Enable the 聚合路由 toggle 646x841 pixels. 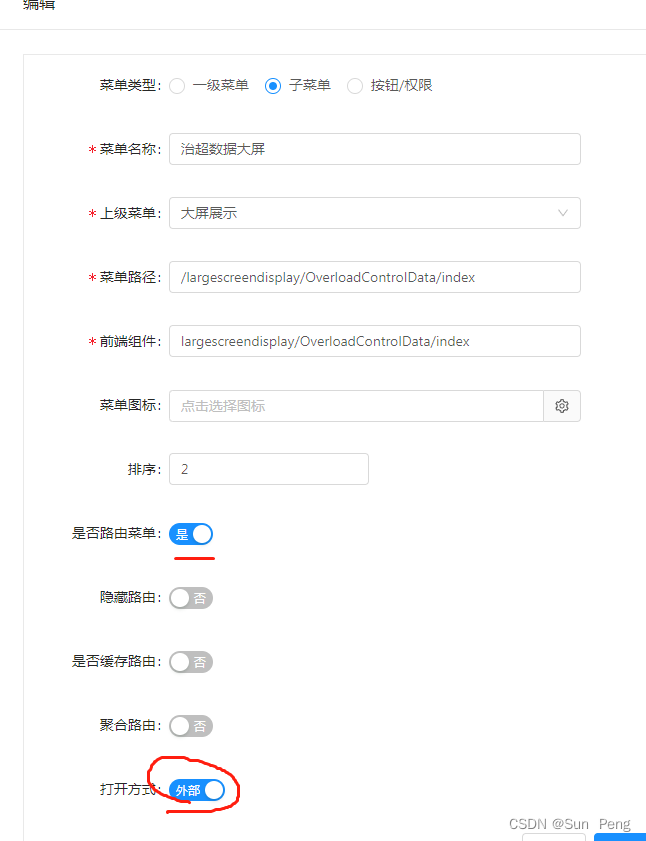pos(191,726)
